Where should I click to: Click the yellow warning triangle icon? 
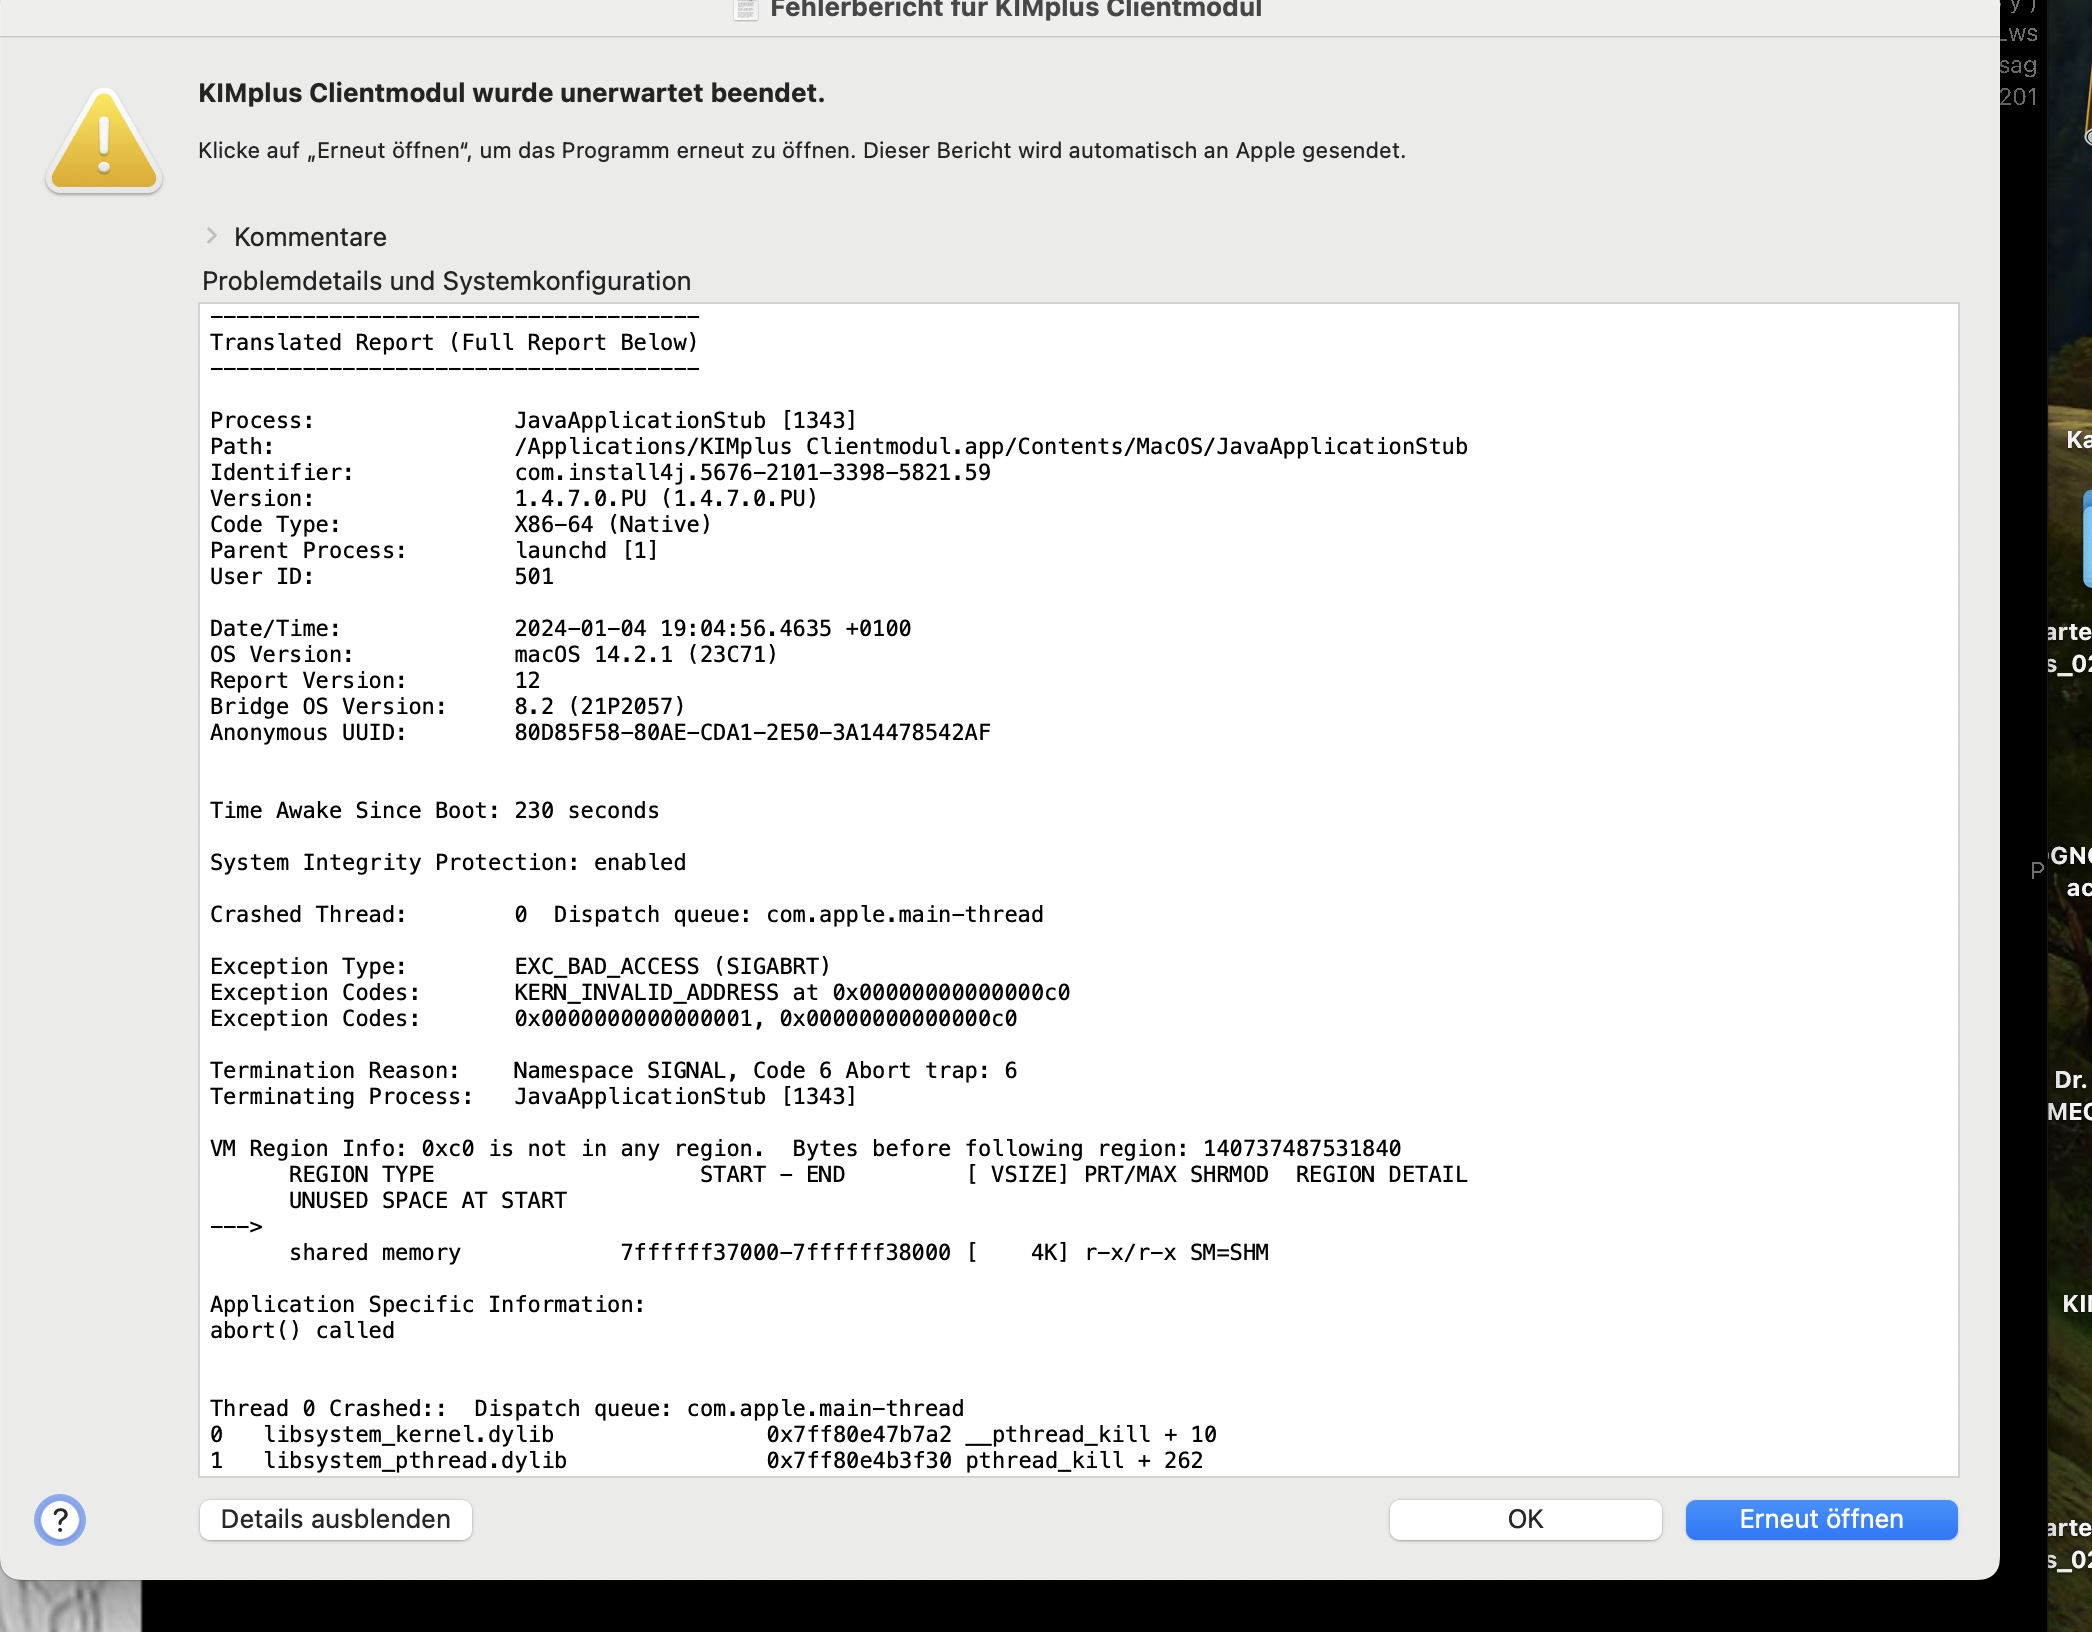pos(104,141)
